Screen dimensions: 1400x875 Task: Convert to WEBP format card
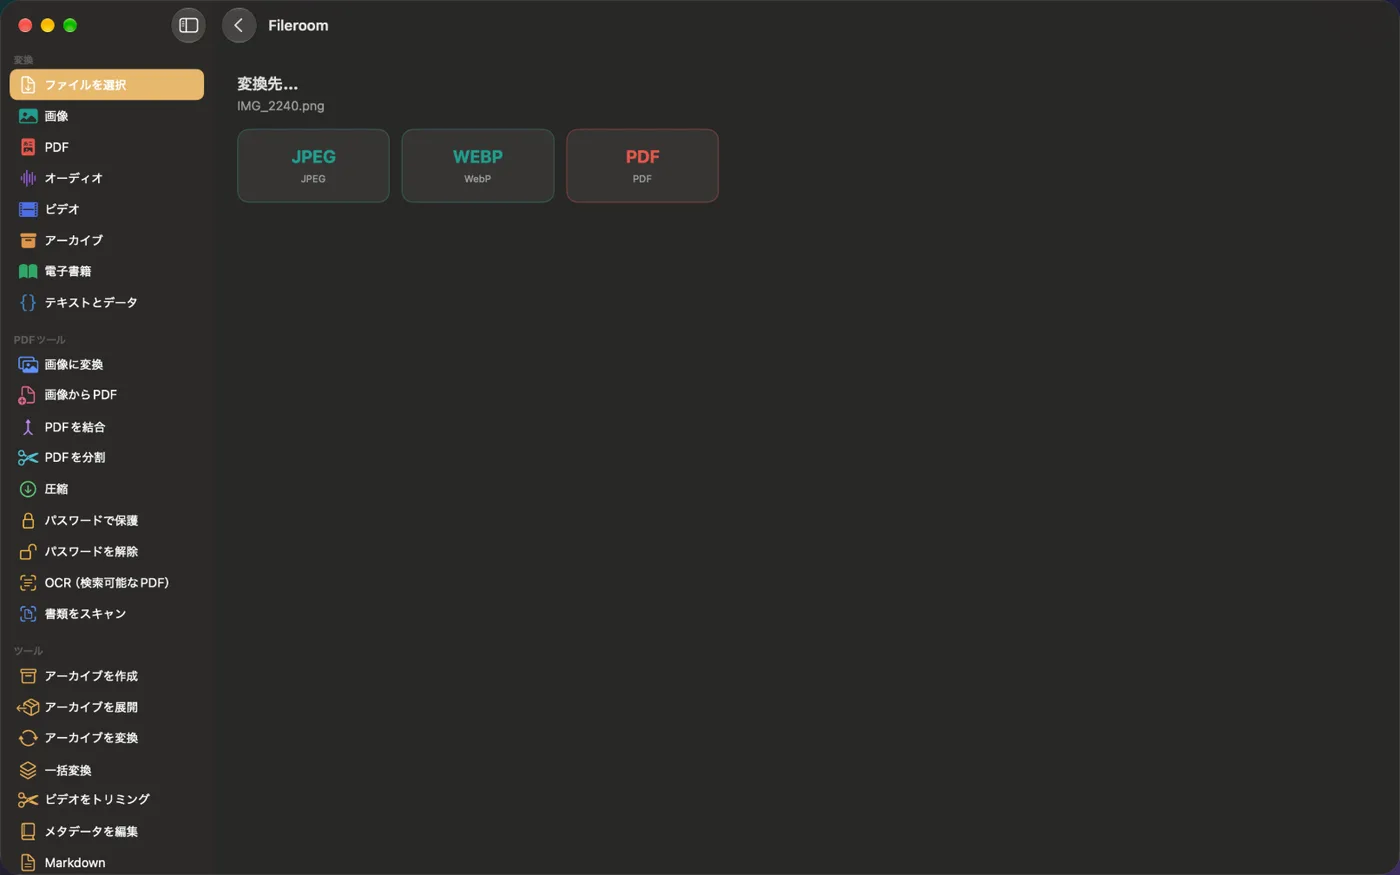(x=478, y=166)
